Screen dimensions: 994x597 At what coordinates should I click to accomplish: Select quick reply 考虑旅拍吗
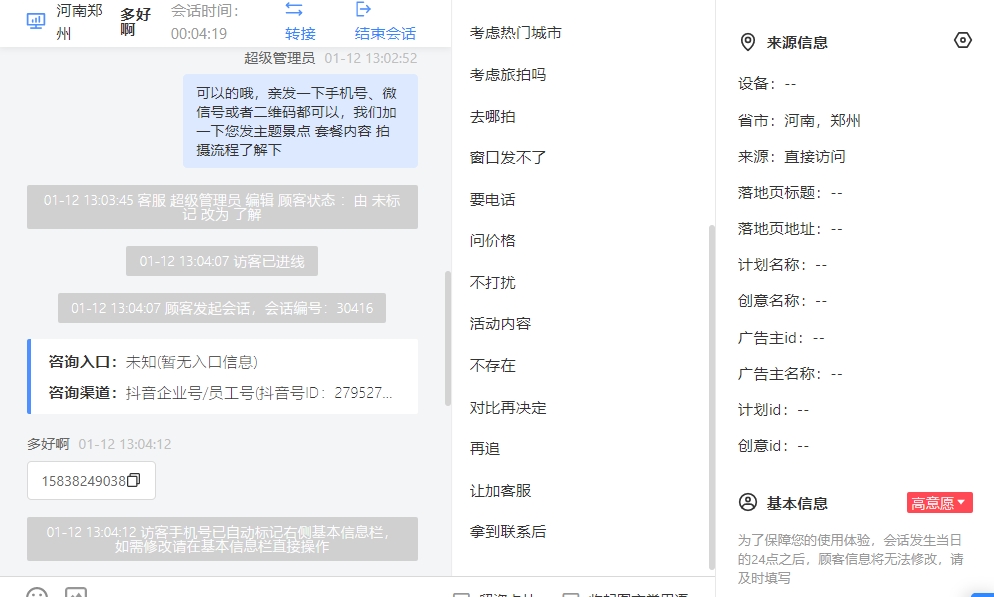click(x=508, y=75)
